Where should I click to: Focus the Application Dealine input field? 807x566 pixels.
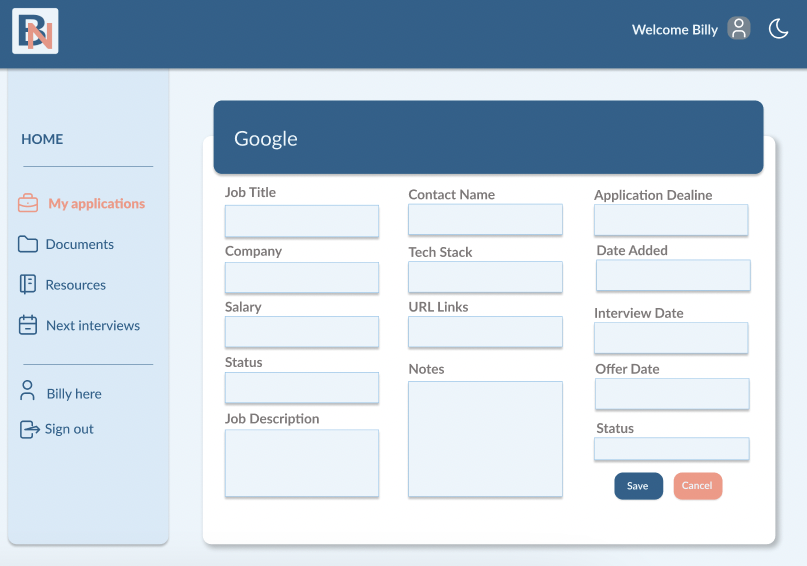click(x=671, y=220)
